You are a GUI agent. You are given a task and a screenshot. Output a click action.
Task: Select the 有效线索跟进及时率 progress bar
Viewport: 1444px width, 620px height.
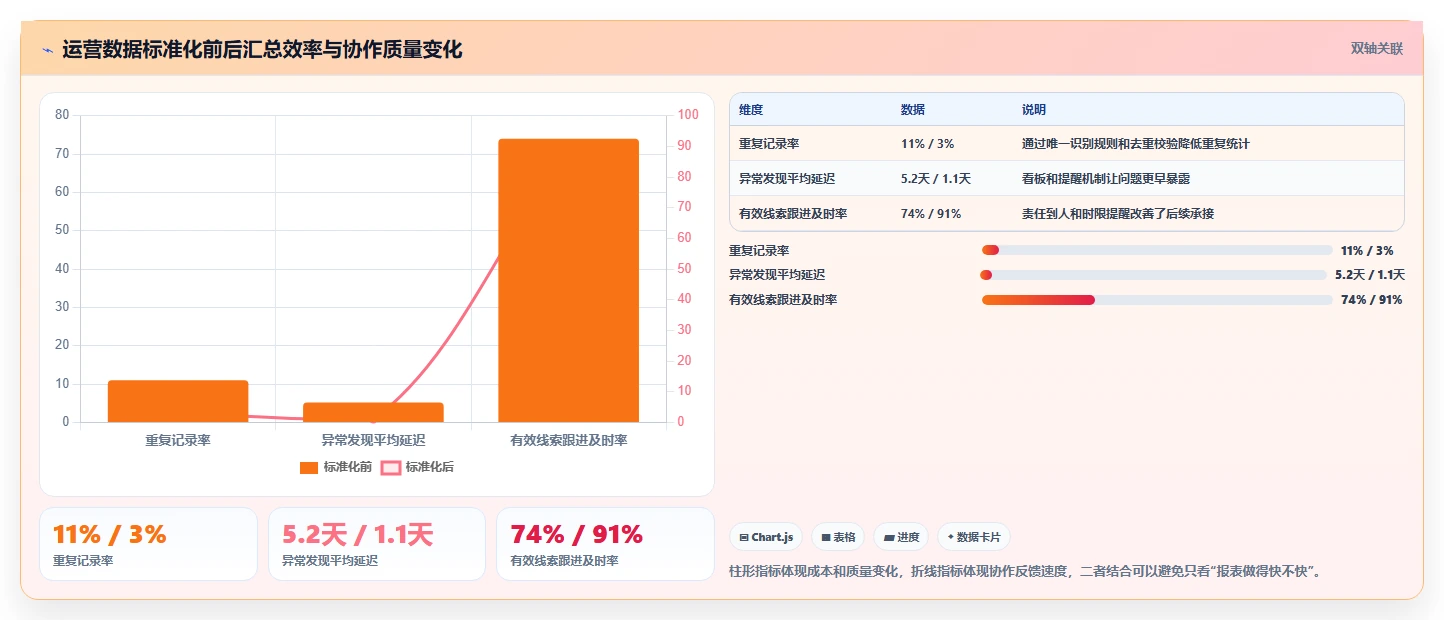coord(1157,300)
